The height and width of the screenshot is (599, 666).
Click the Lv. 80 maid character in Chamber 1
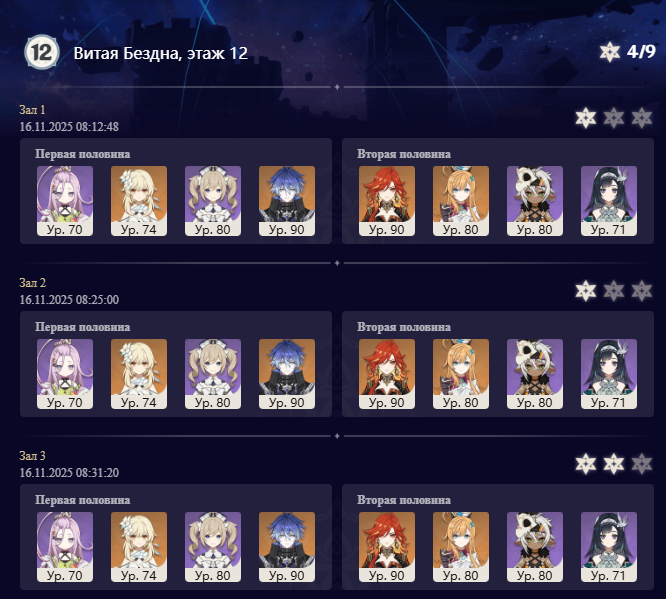coord(213,201)
